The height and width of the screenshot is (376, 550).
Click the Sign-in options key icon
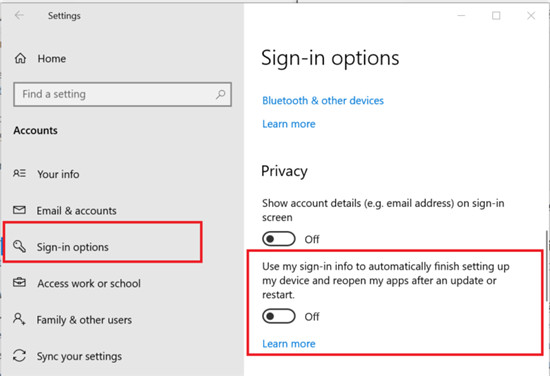pos(20,246)
